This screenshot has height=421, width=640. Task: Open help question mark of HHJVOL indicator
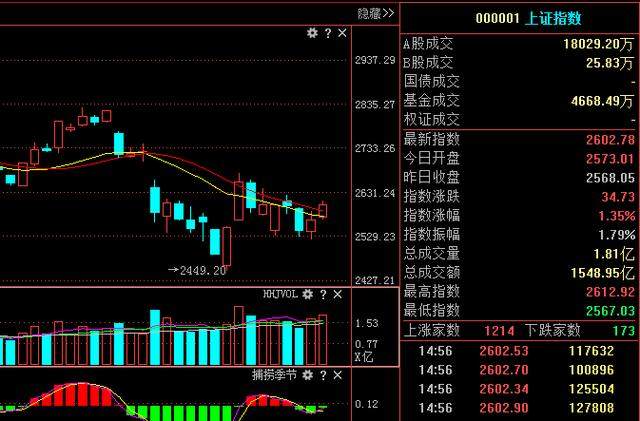[323, 294]
